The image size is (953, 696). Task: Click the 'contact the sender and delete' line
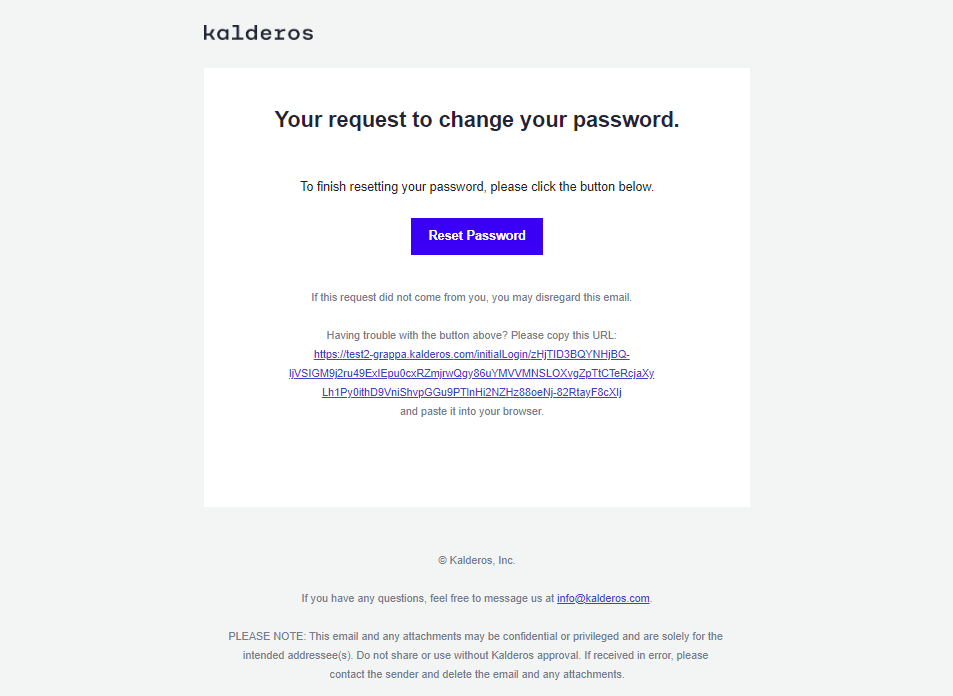476,674
